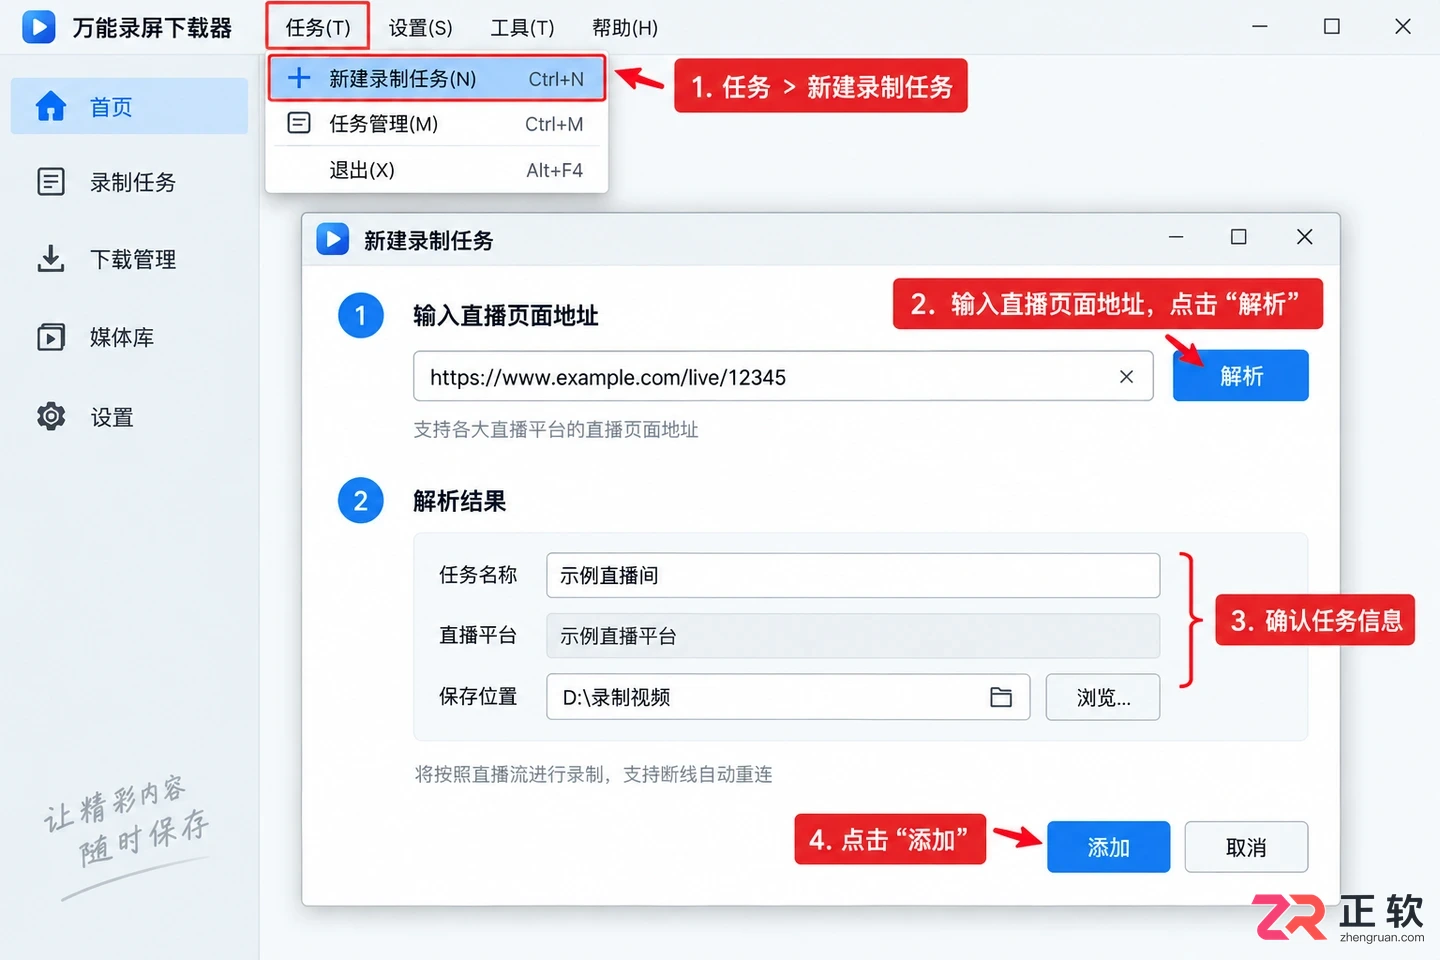Open the 任务(T) menu
1440x960 pixels.
coord(318,27)
